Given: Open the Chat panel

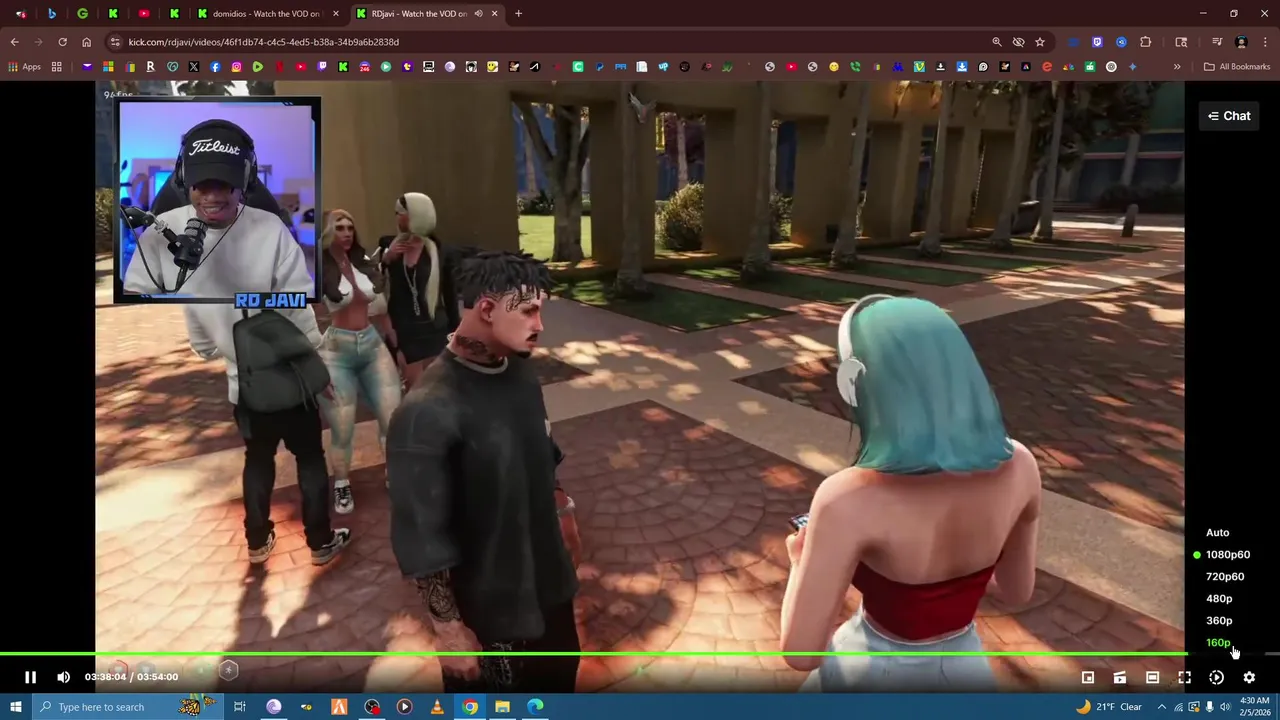Looking at the screenshot, I should [1229, 116].
